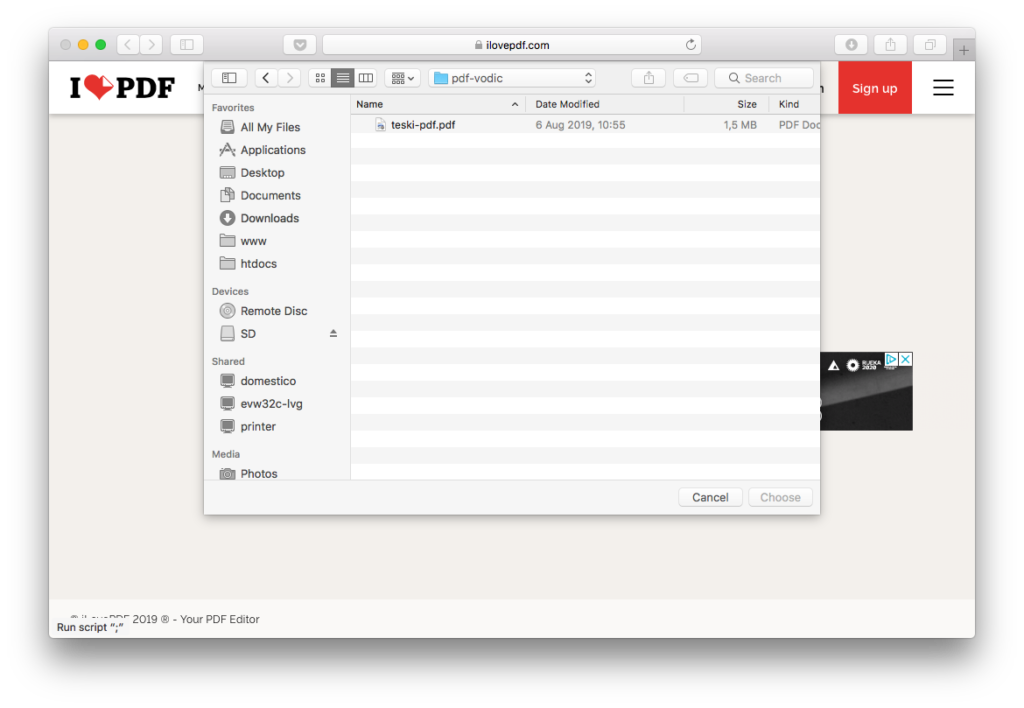Viewport: 1024px width, 708px height.
Task: Open the pdf-vodic folder path dropdown
Action: 513,78
